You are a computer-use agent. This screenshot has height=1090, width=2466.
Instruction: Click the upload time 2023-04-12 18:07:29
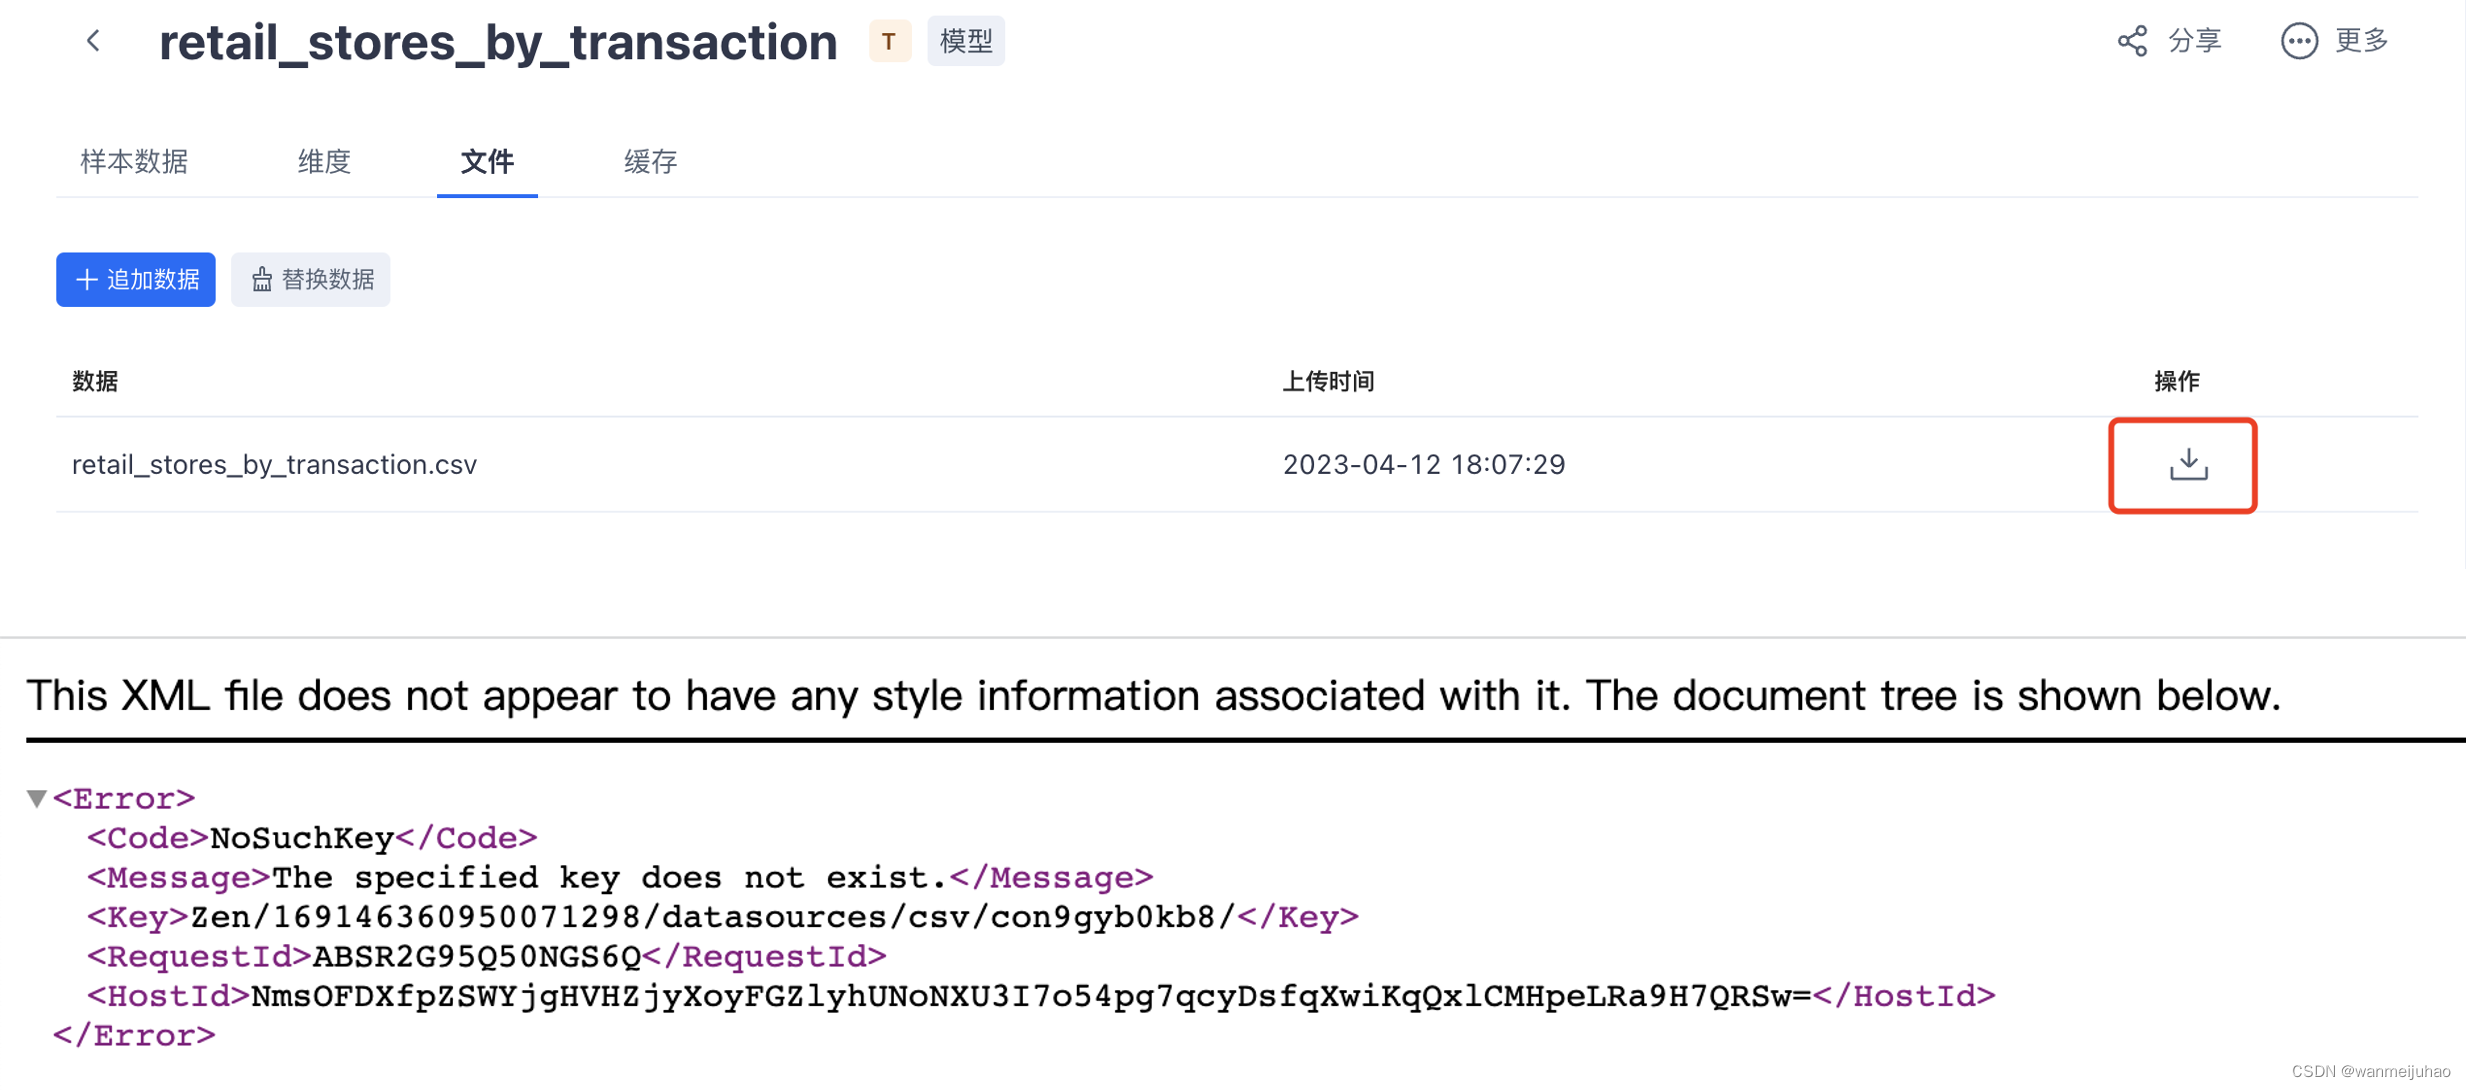[x=1424, y=465]
